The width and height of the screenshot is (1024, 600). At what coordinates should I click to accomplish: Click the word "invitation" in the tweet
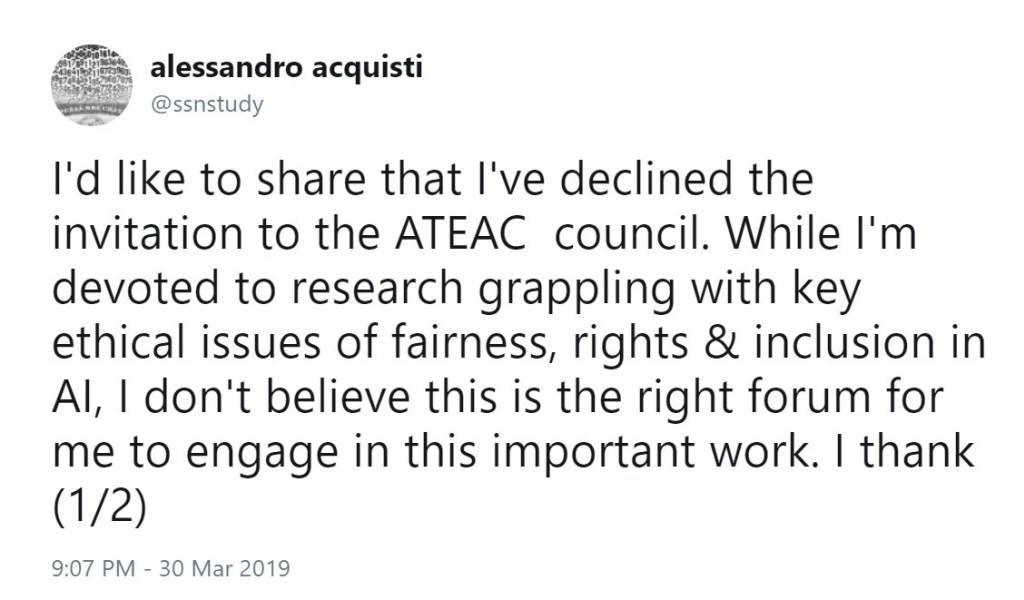tap(147, 234)
